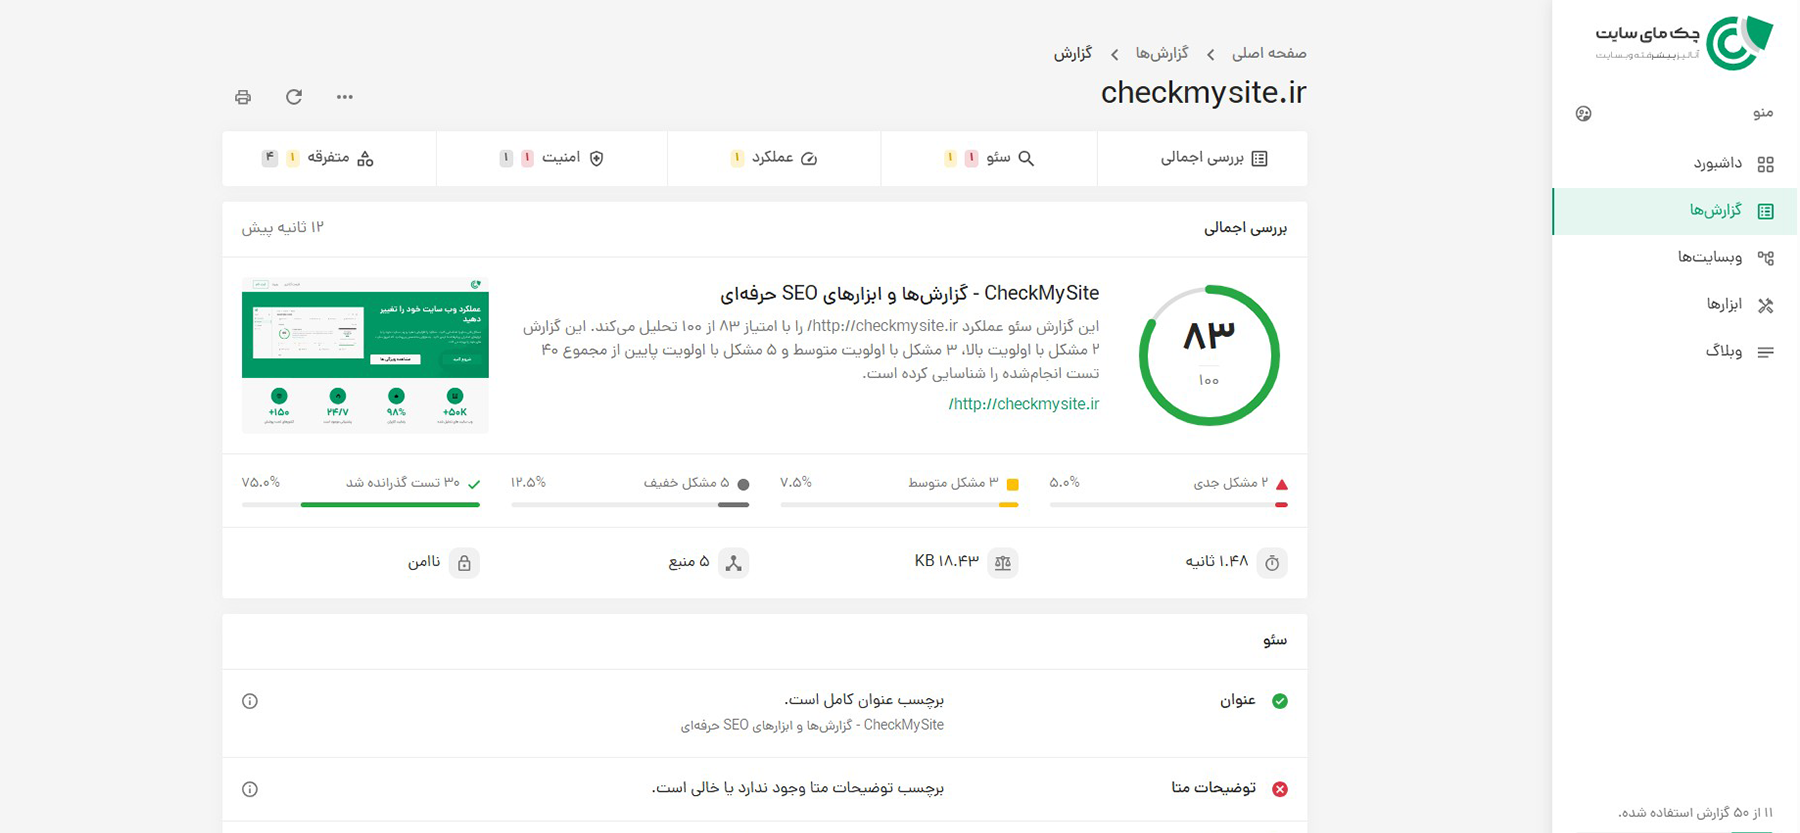Click the '۵ منبع' resources value
The height and width of the screenshot is (833, 1800).
(x=689, y=562)
